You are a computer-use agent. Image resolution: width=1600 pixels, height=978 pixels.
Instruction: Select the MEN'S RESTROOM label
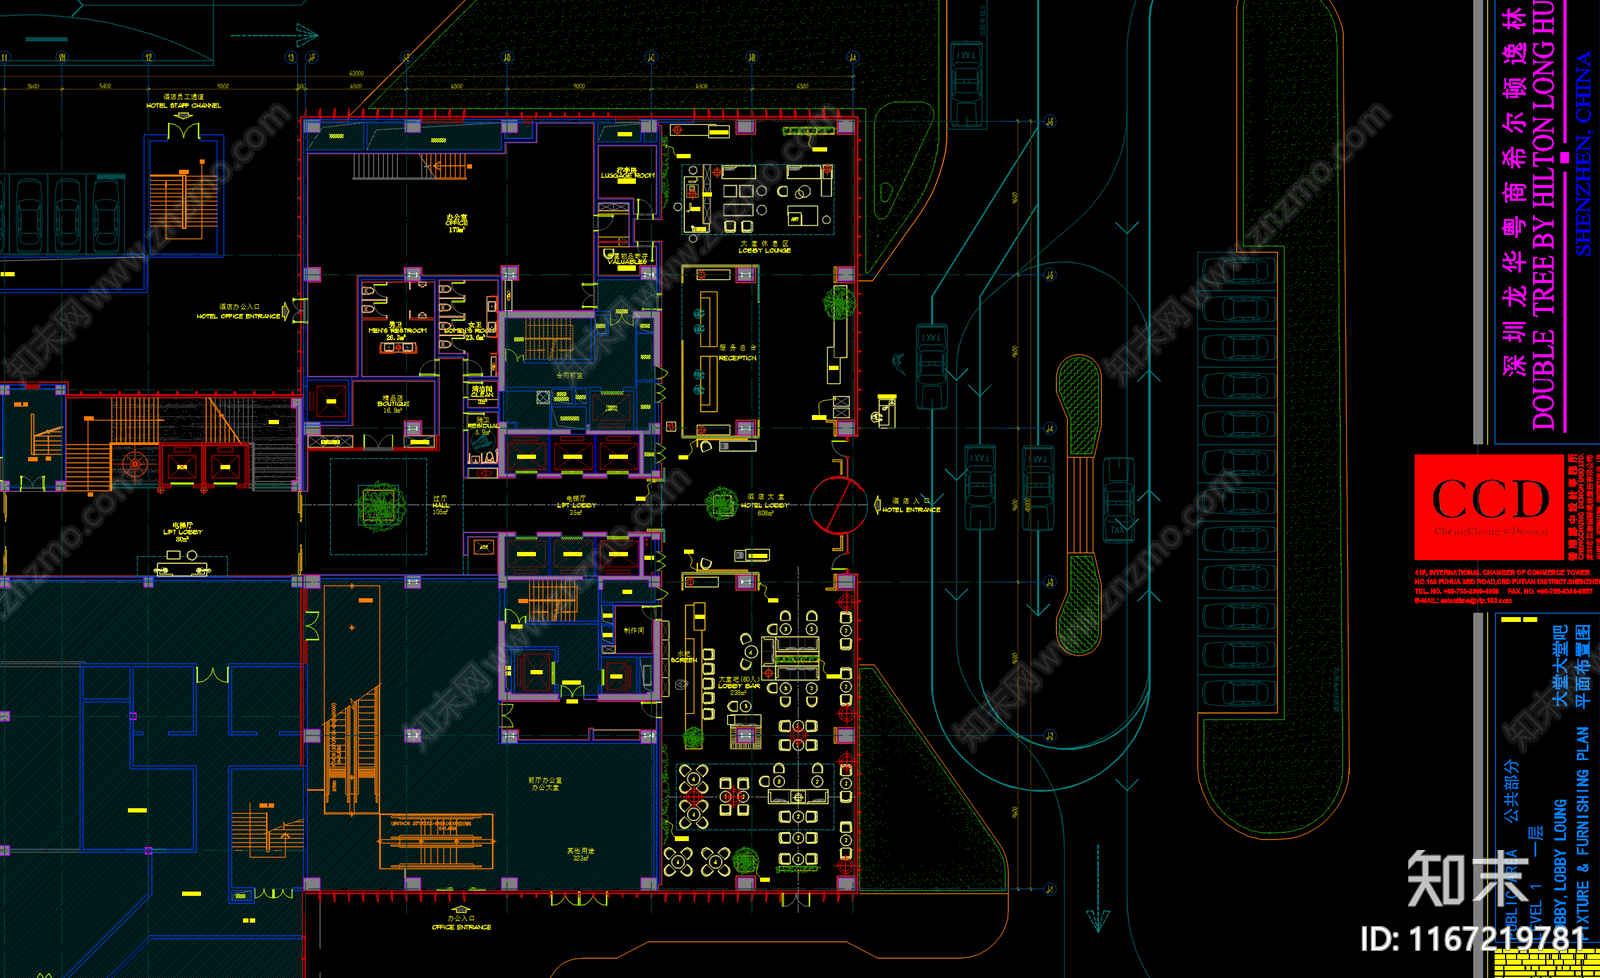tap(397, 331)
